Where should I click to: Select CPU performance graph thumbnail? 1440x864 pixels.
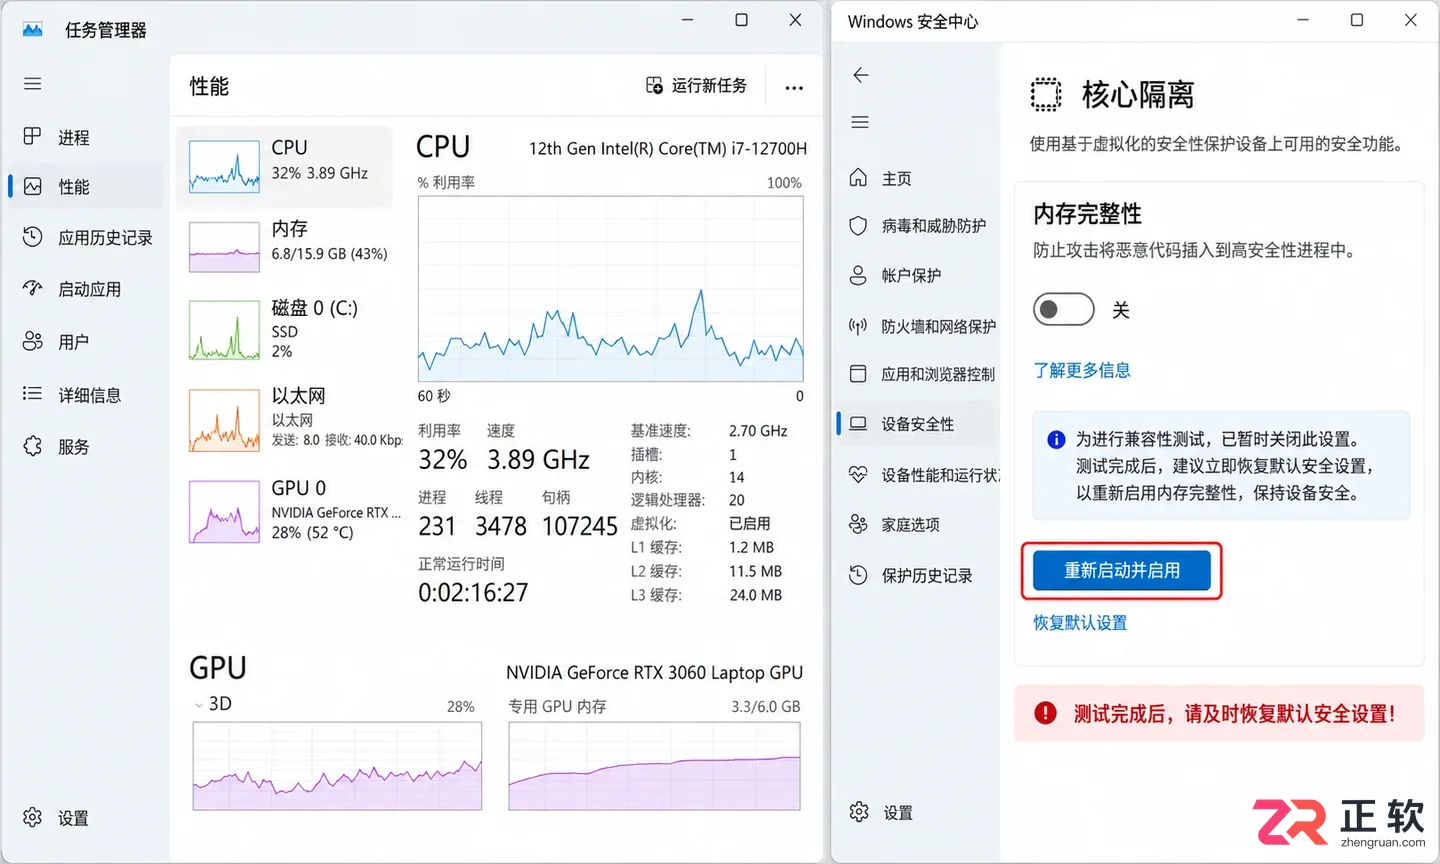pyautogui.click(x=225, y=167)
